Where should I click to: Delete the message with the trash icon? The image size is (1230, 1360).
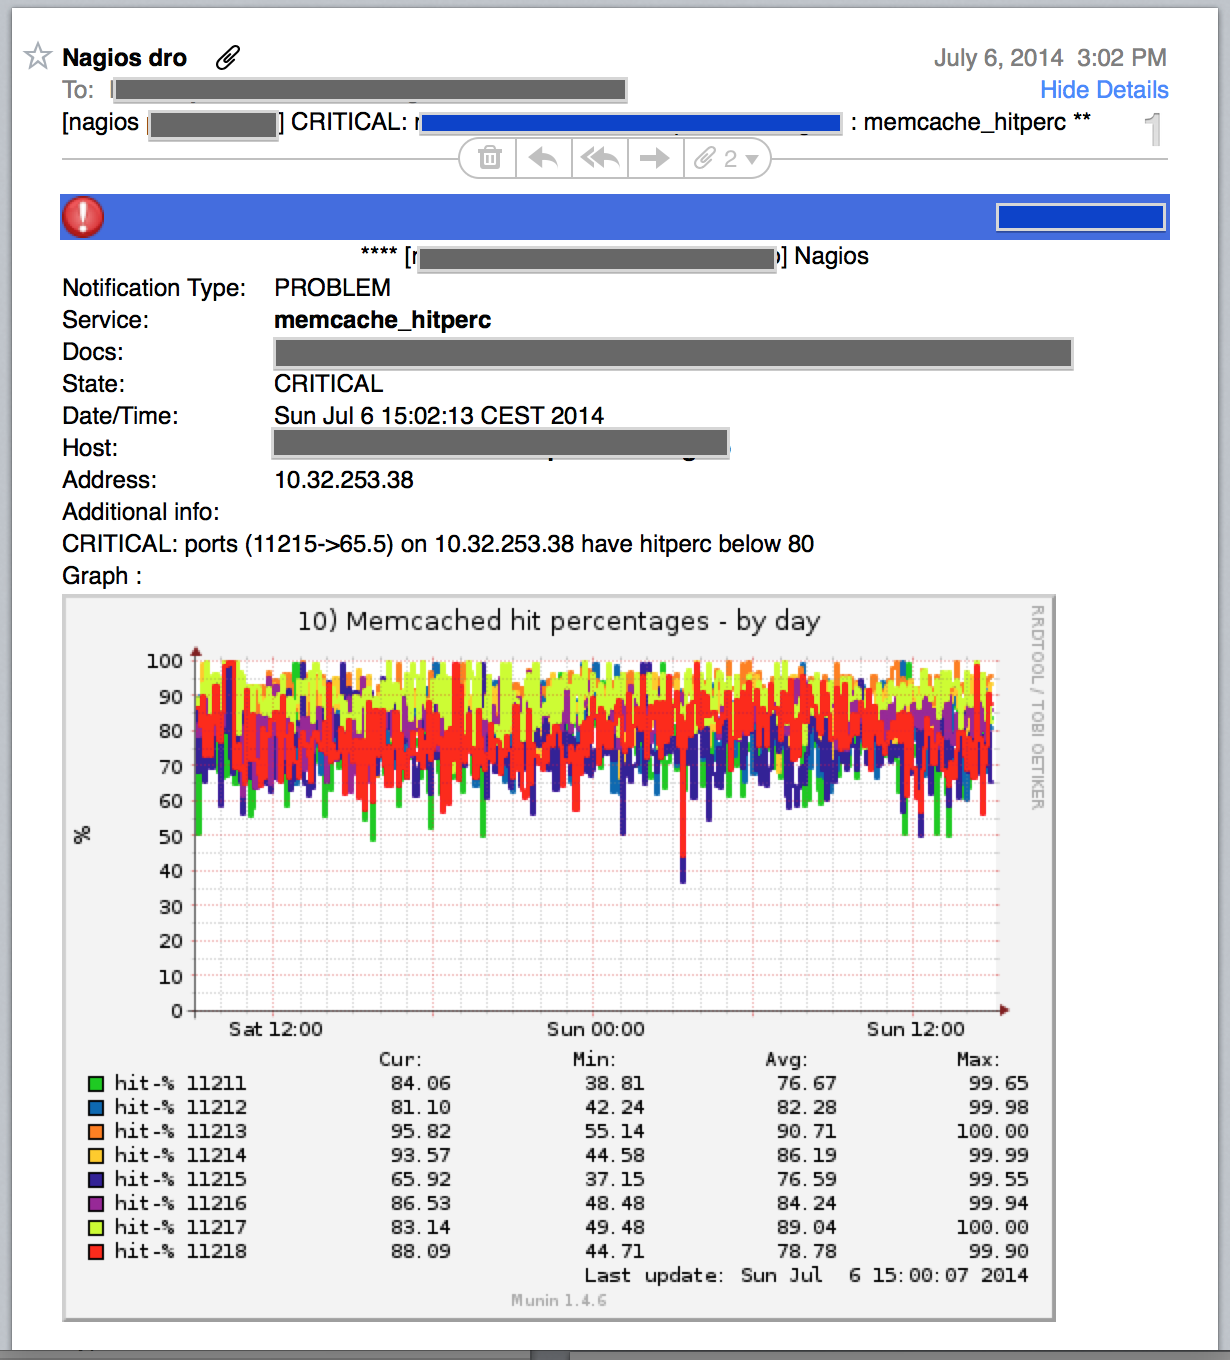coord(489,158)
